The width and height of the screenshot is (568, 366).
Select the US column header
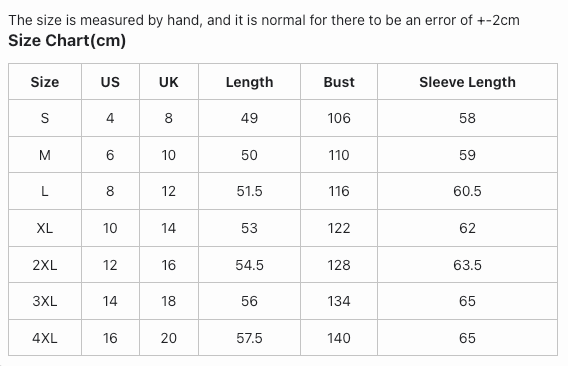coord(110,82)
